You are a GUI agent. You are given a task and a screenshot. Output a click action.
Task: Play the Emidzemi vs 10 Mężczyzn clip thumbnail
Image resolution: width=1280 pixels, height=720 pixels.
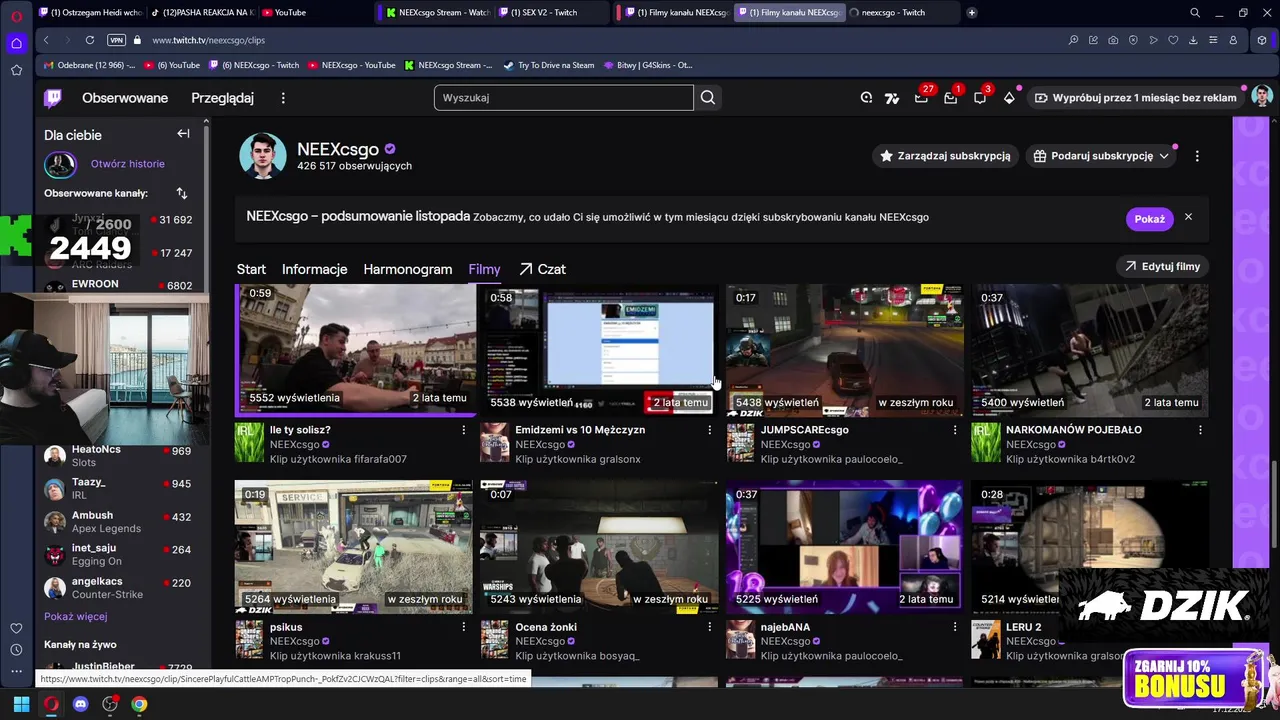(598, 350)
